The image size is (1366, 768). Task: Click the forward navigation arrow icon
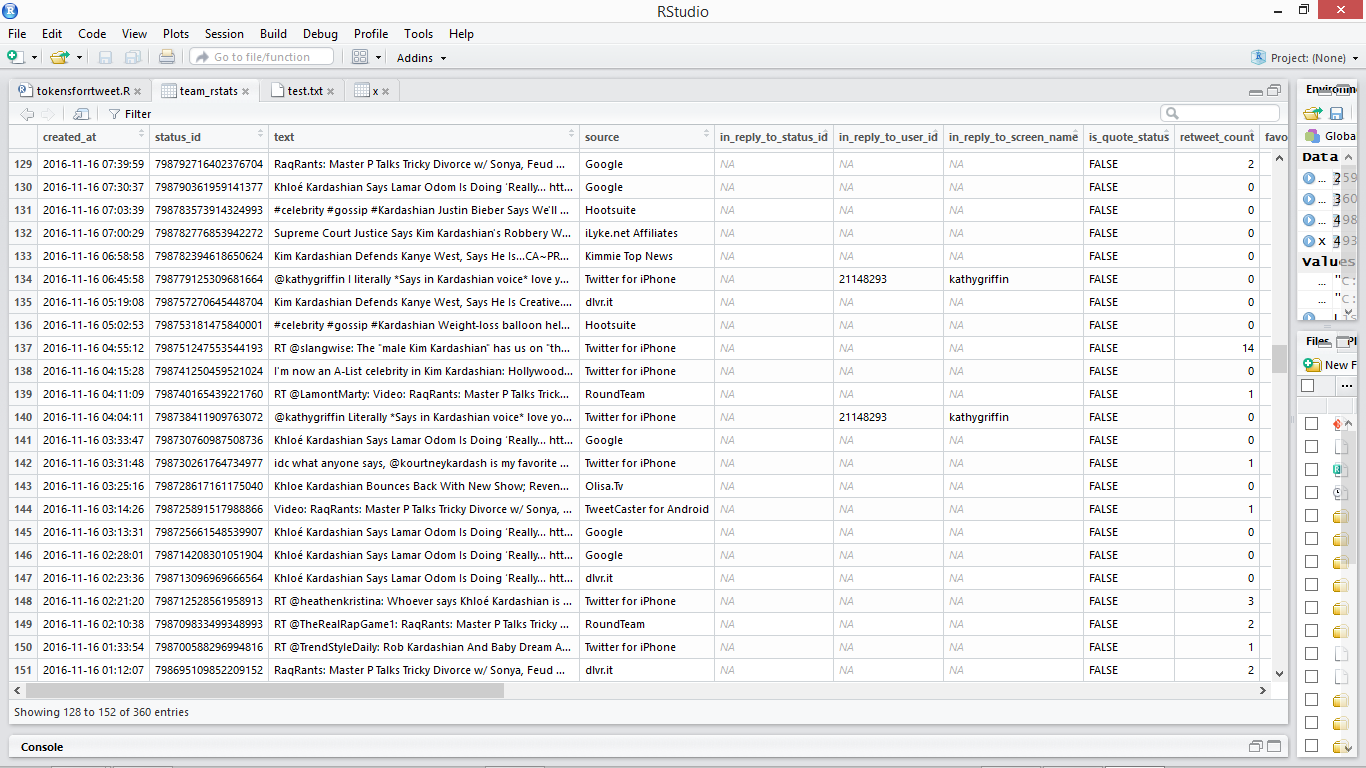tap(48, 114)
